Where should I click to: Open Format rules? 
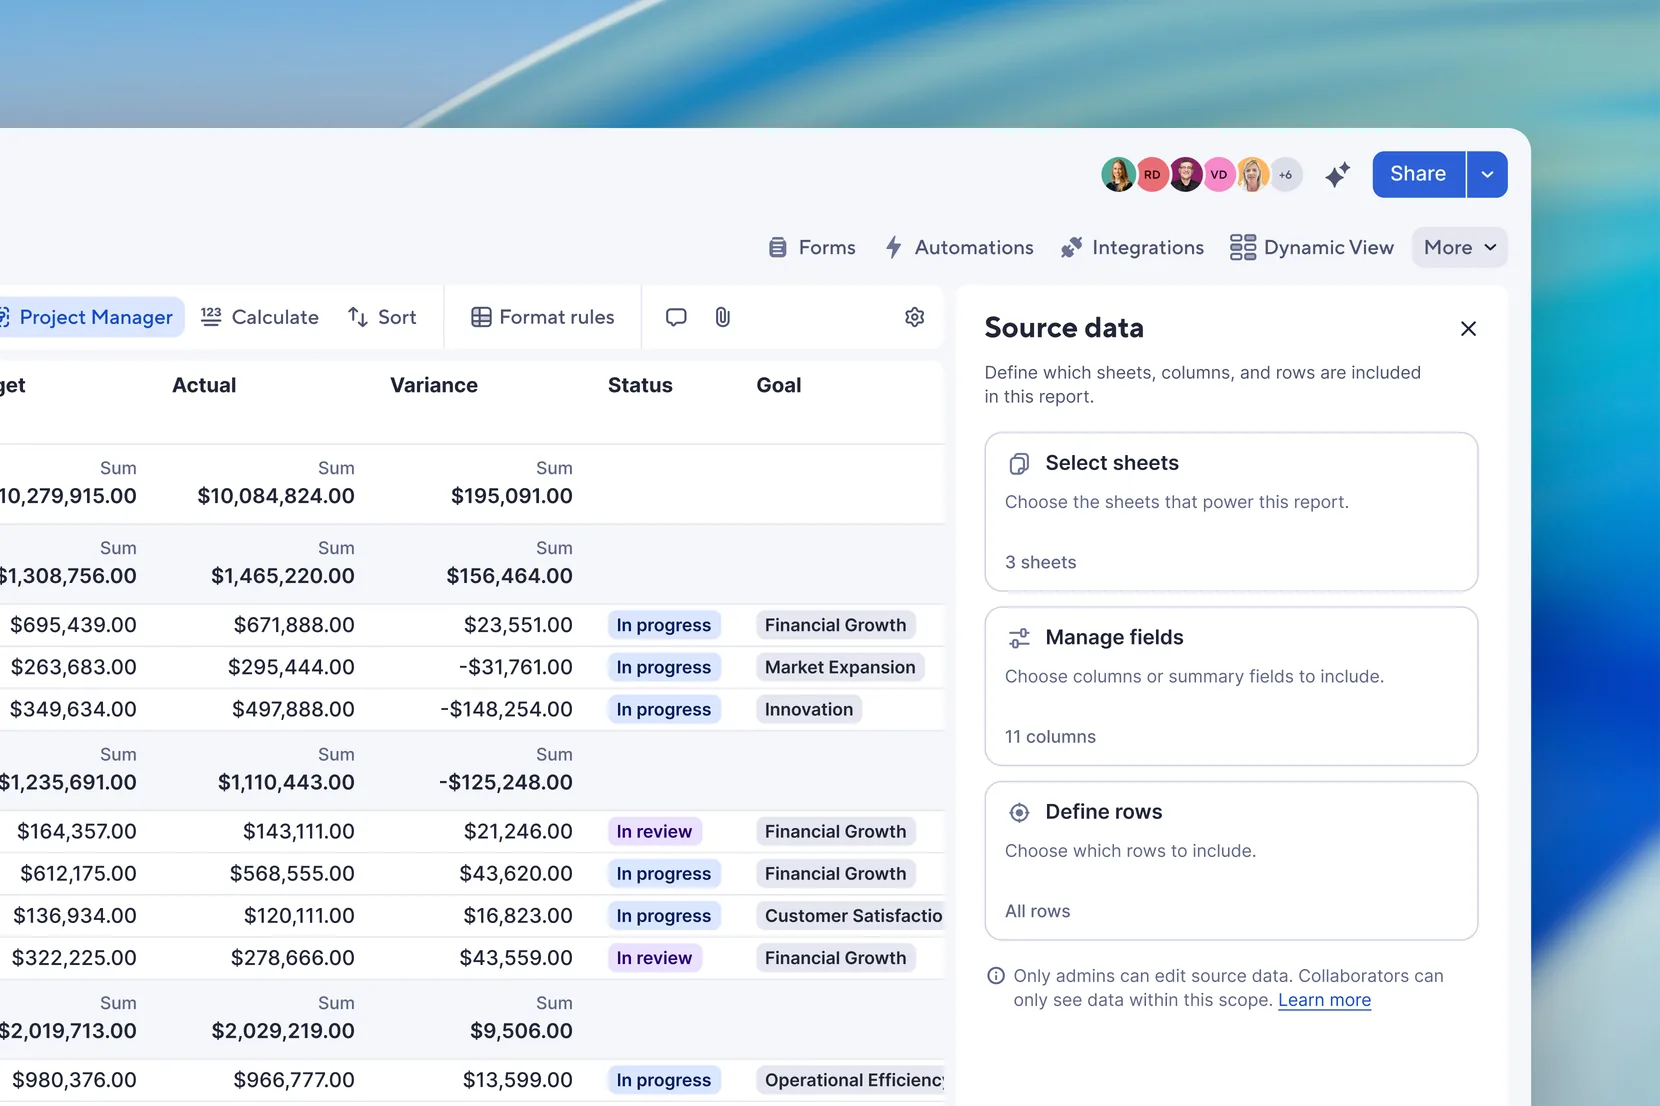point(543,317)
